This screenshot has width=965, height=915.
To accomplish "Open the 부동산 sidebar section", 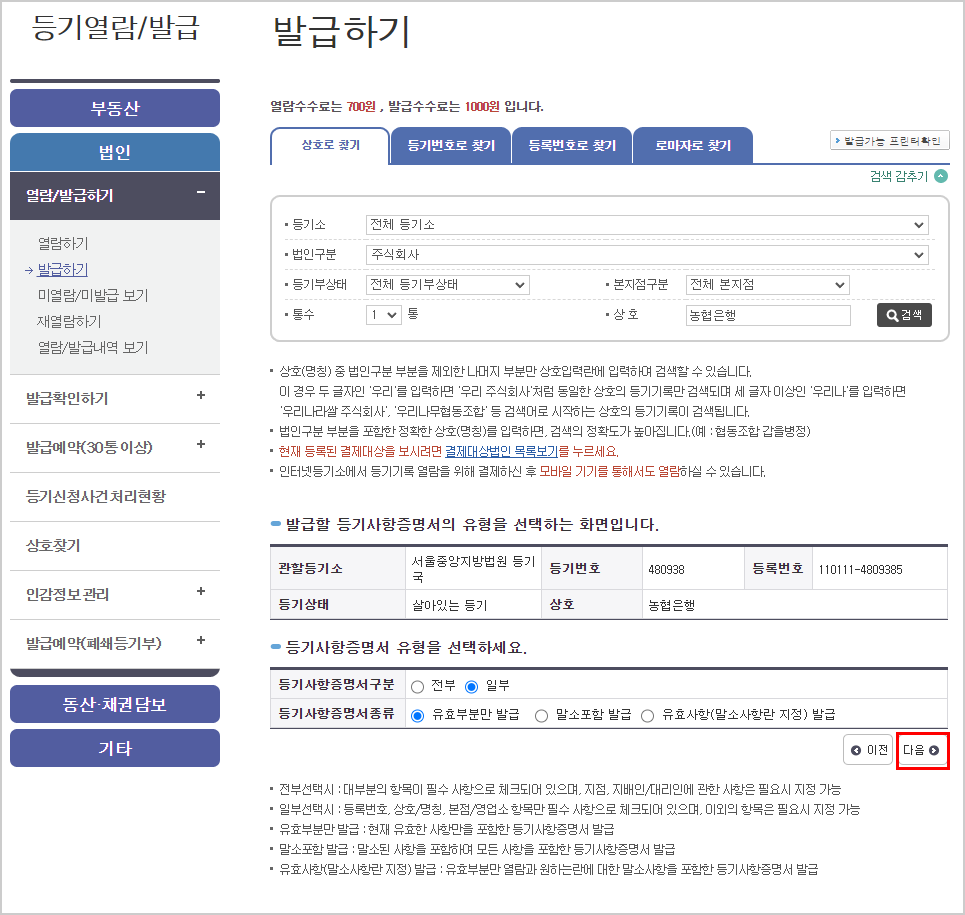I will pyautogui.click(x=114, y=108).
